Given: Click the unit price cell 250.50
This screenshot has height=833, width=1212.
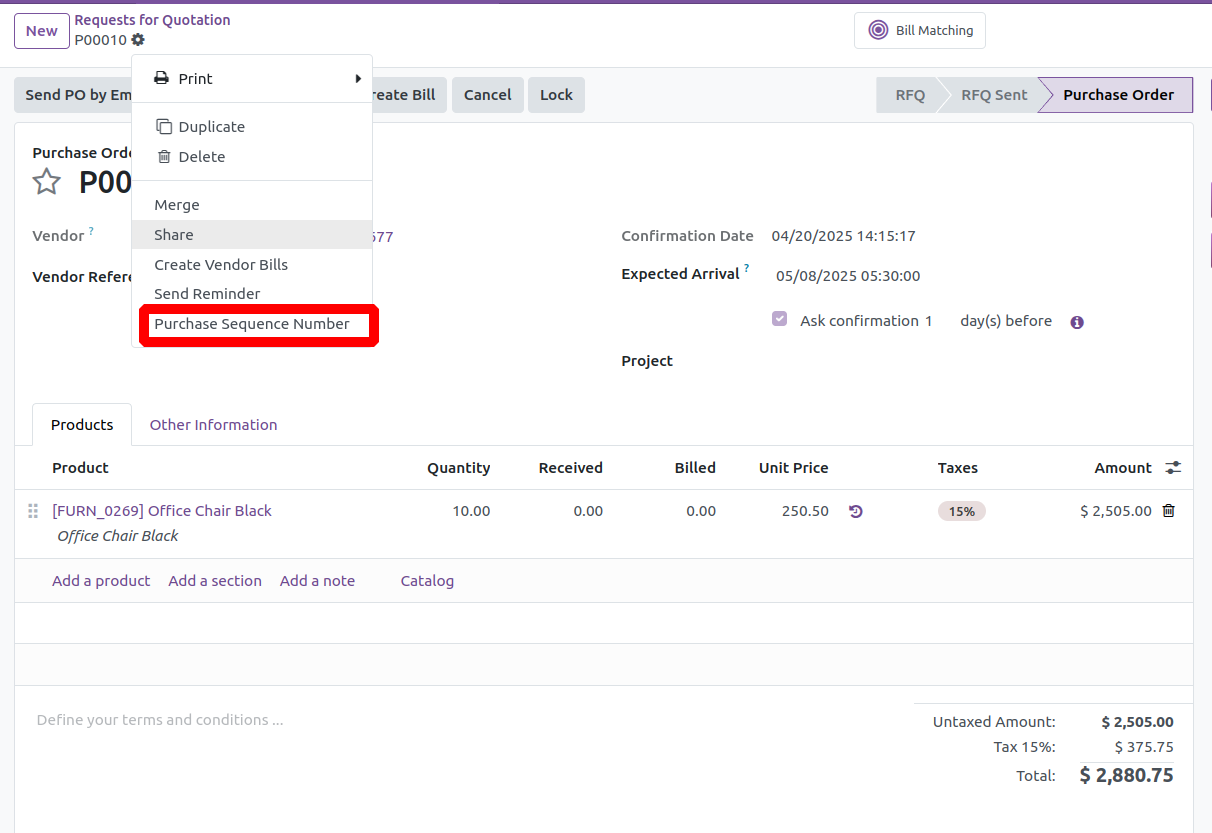Looking at the screenshot, I should tap(805, 511).
